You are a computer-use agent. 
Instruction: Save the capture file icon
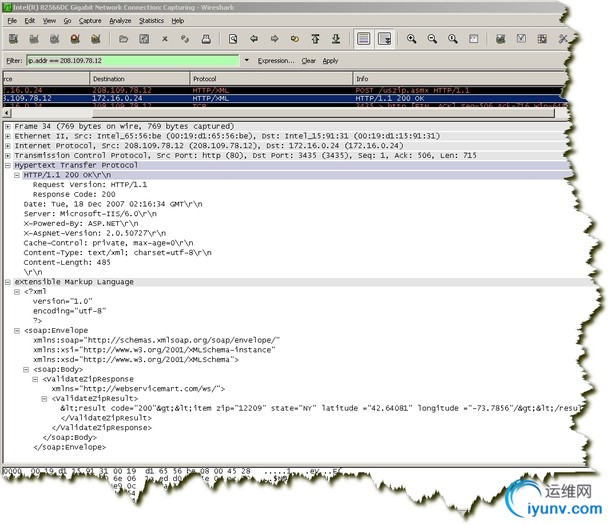[144, 39]
